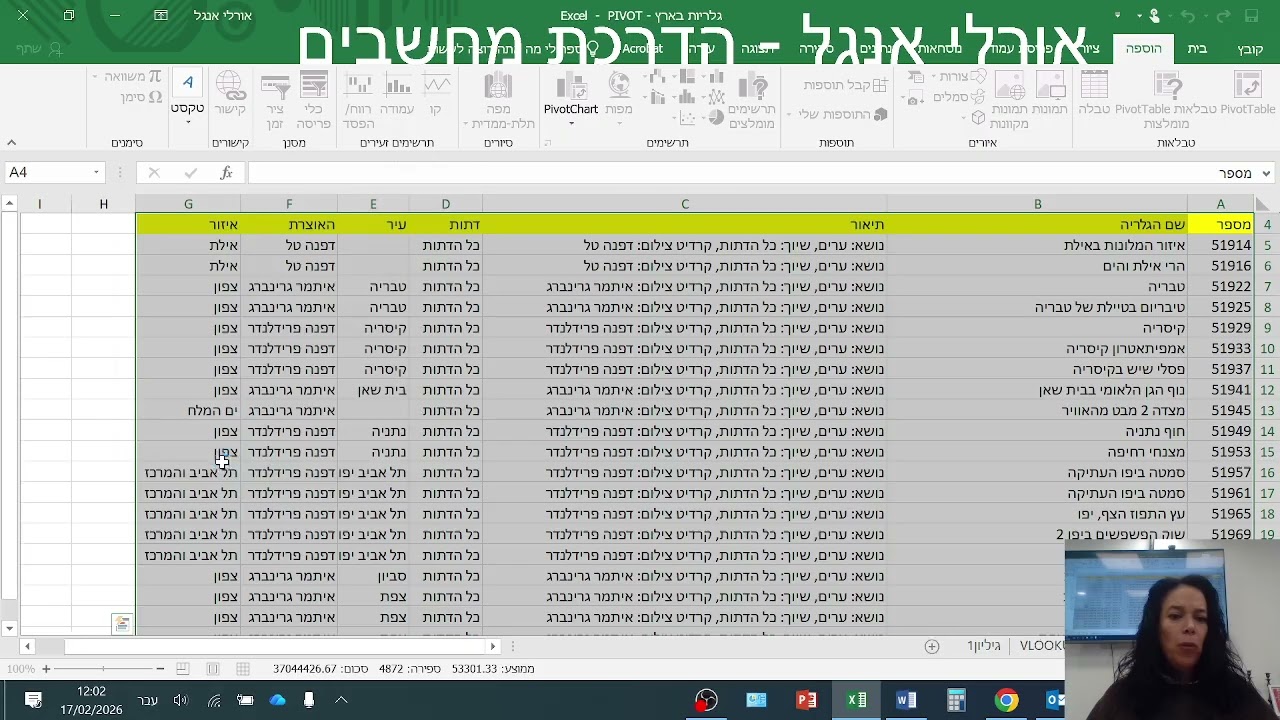Insert a Symbol (סימן)
The width and height of the screenshot is (1280, 720).
pyautogui.click(x=141, y=97)
